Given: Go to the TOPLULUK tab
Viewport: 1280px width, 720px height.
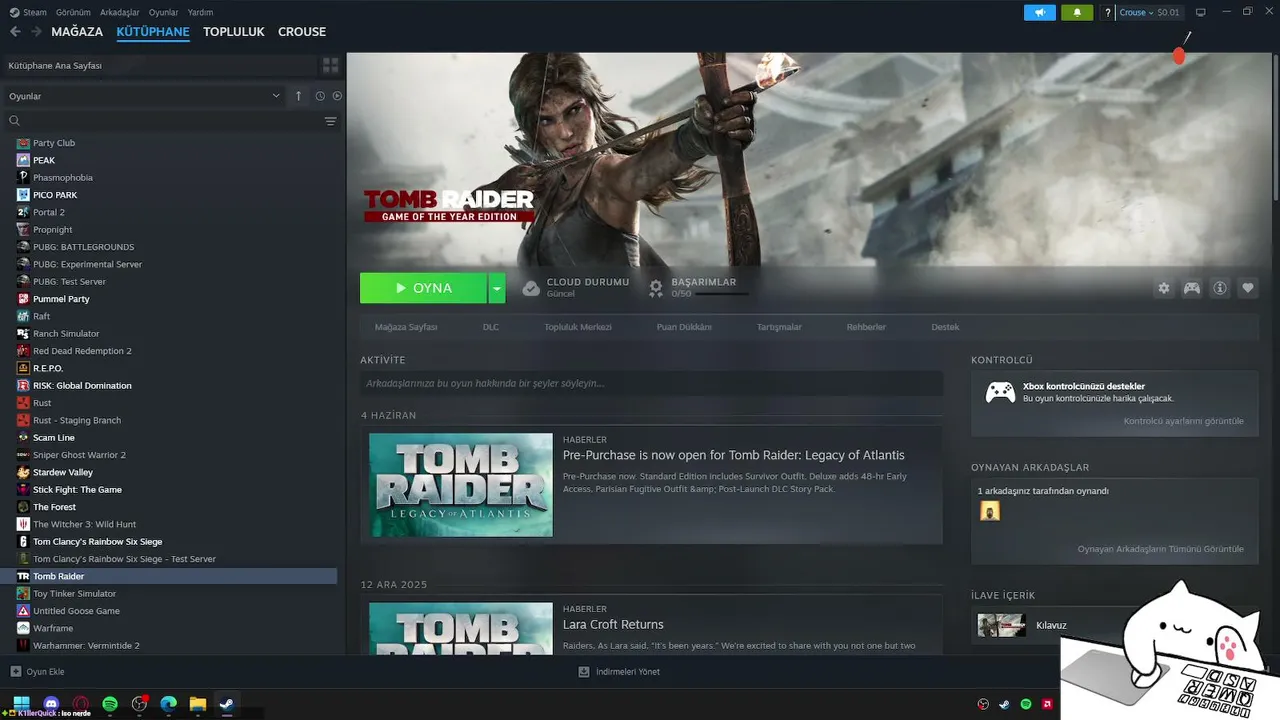Looking at the screenshot, I should click(234, 32).
